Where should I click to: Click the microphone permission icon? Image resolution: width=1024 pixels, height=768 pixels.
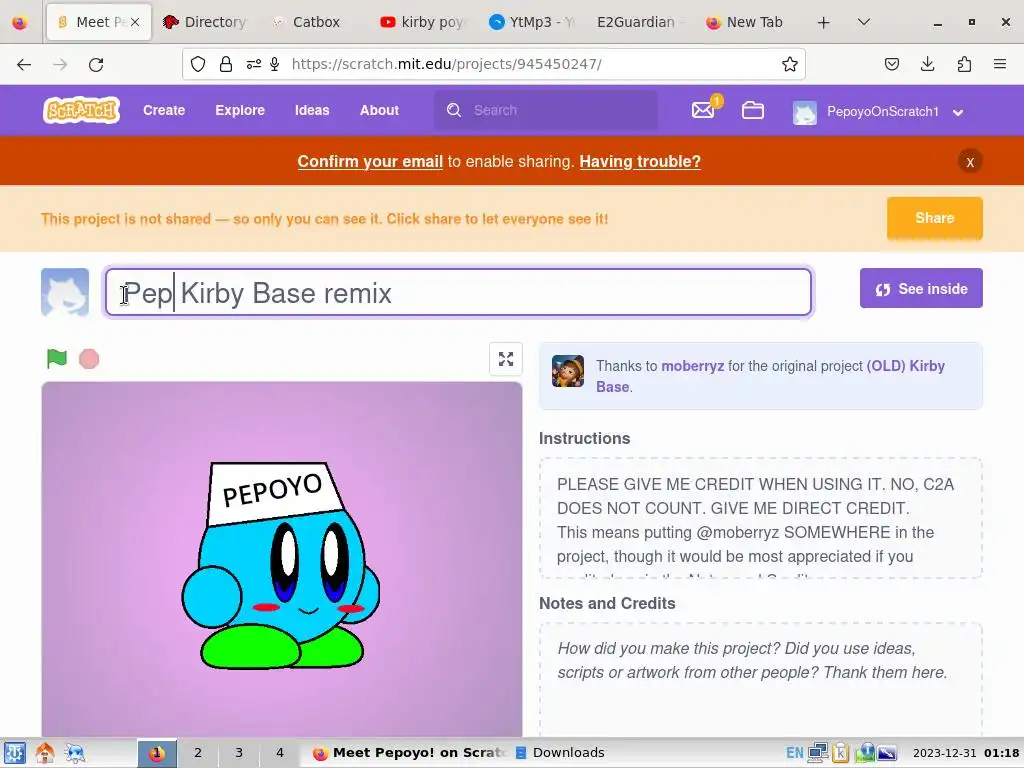pyautogui.click(x=275, y=64)
